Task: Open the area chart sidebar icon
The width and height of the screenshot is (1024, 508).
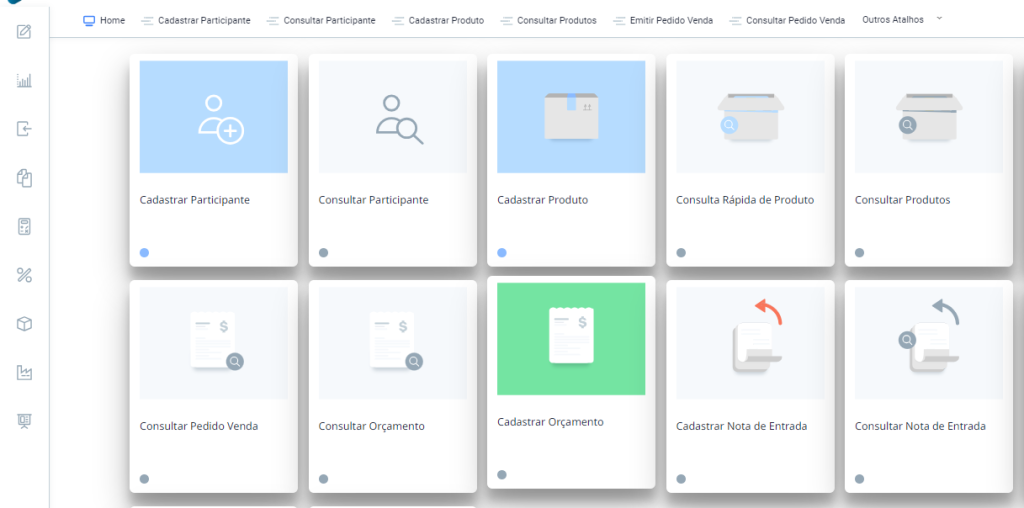Action: 25,373
